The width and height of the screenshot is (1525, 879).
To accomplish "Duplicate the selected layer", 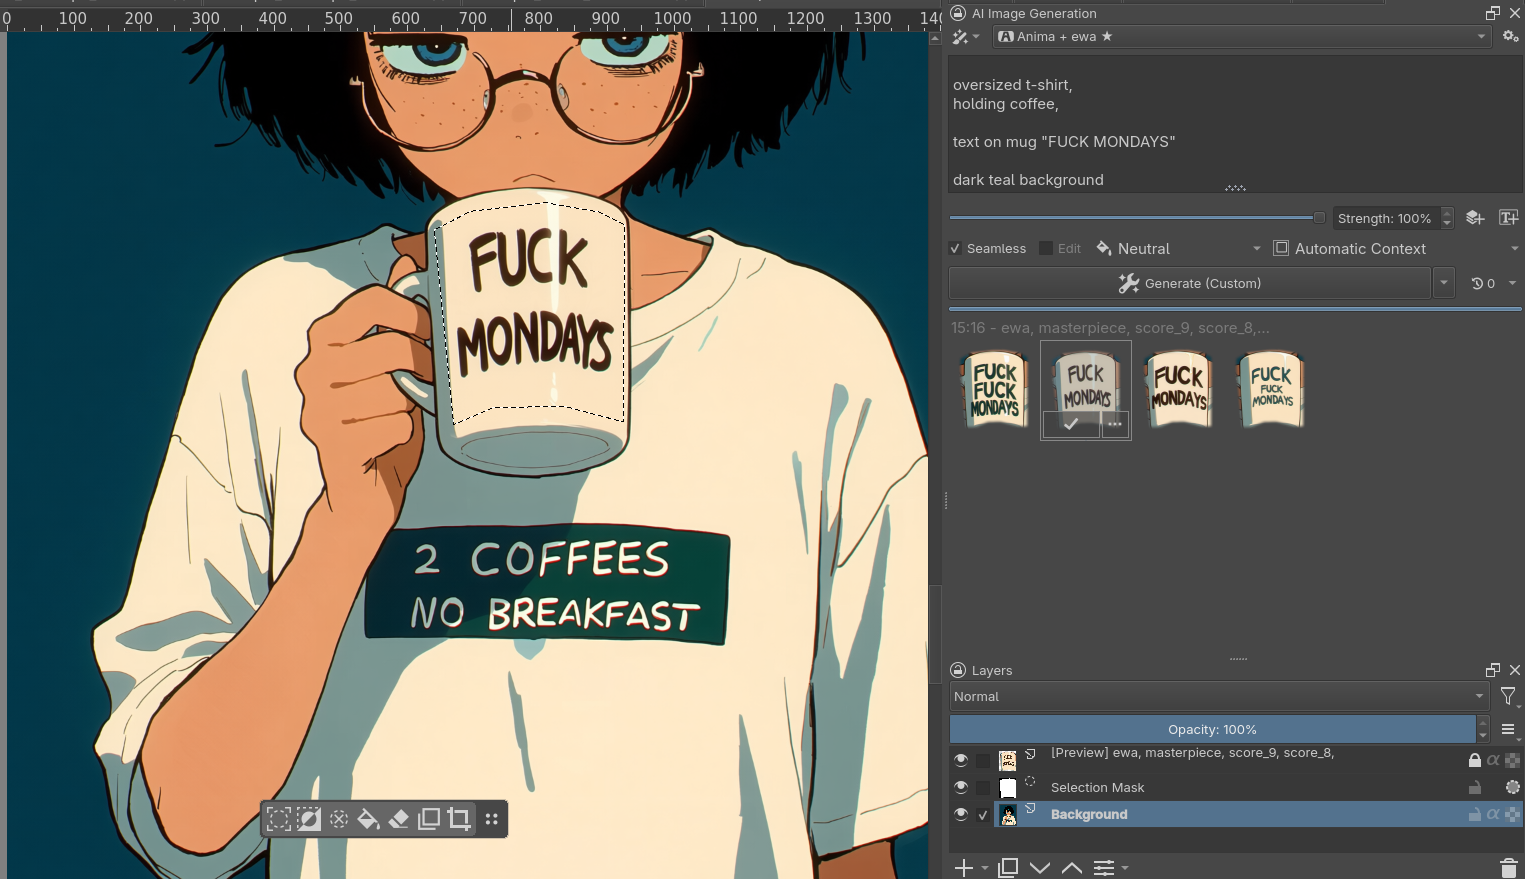I will click(1008, 868).
